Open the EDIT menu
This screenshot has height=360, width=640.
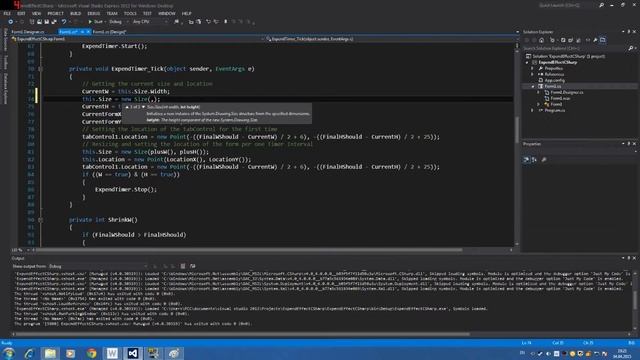pos(21,13)
